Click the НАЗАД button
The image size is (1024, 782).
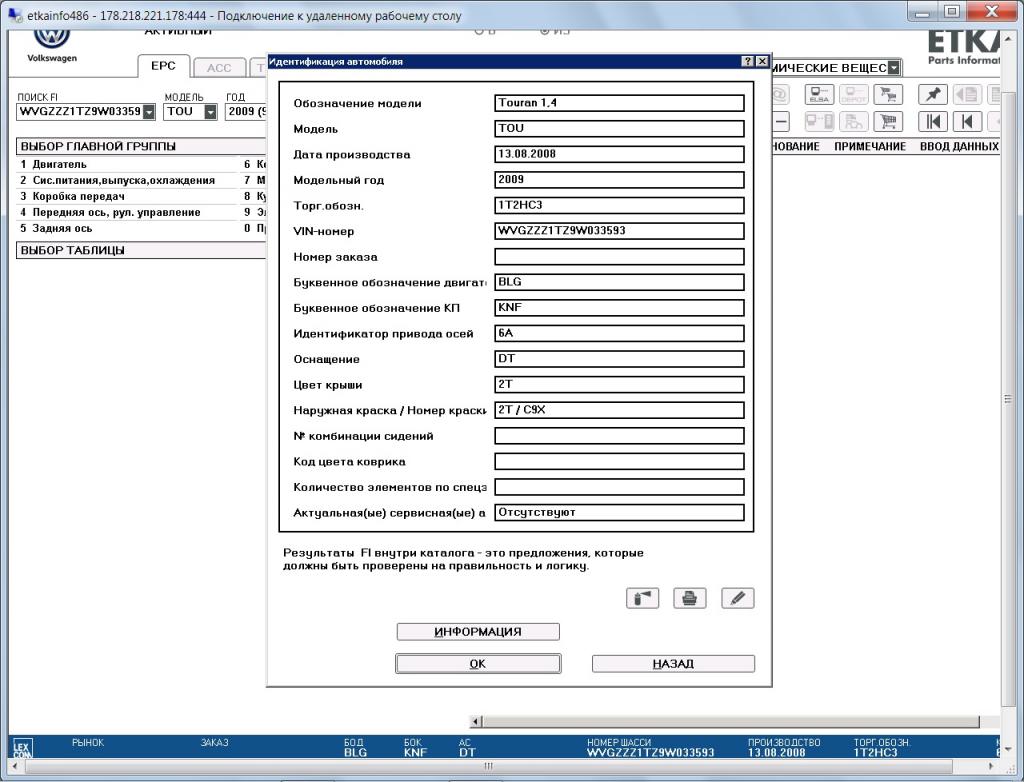tap(673, 664)
